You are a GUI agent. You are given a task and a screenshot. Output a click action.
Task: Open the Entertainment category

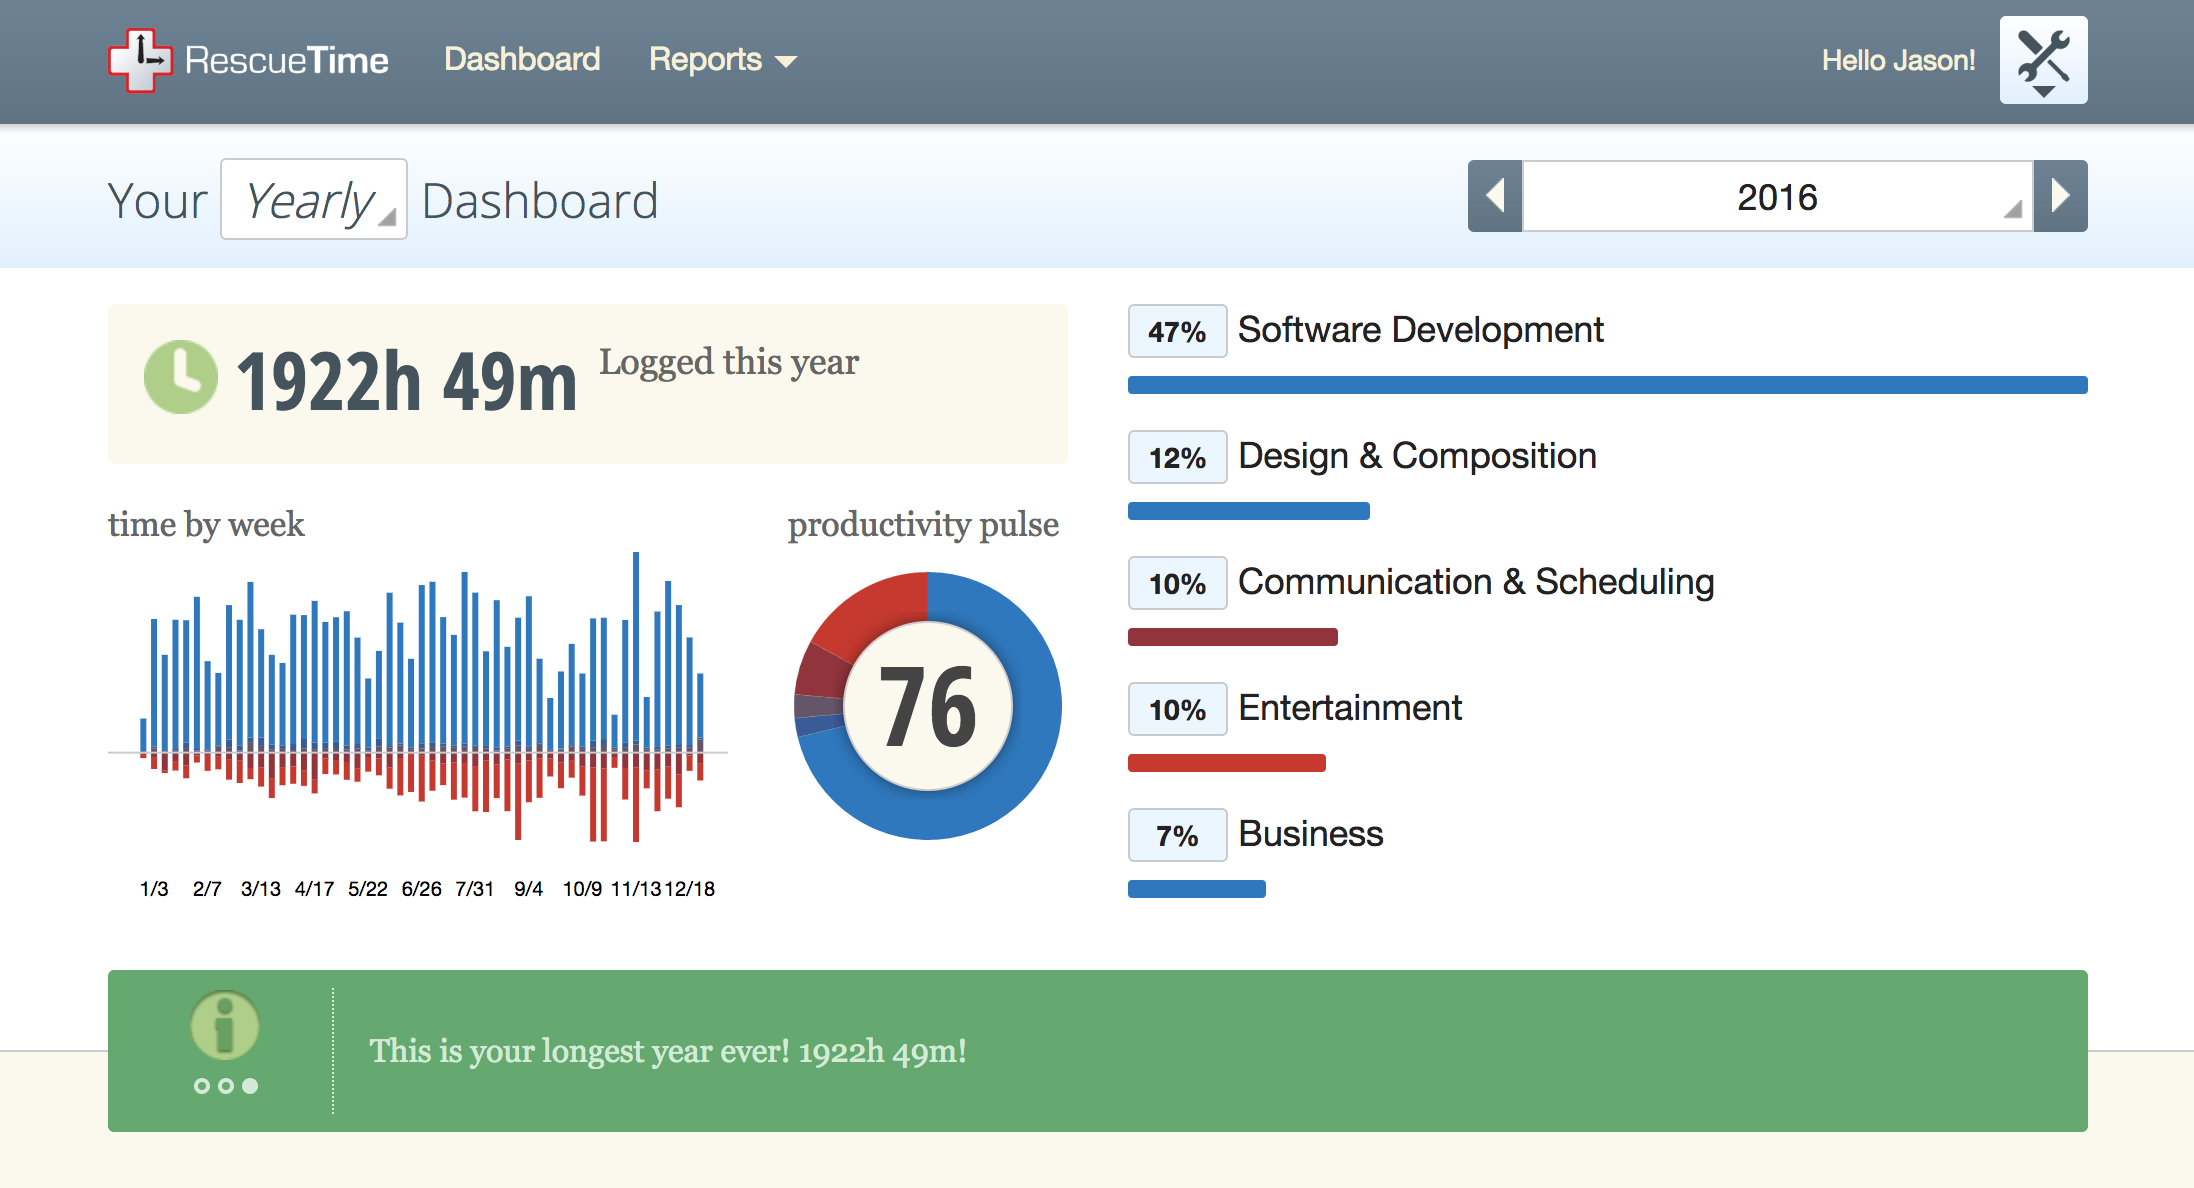click(x=1350, y=708)
